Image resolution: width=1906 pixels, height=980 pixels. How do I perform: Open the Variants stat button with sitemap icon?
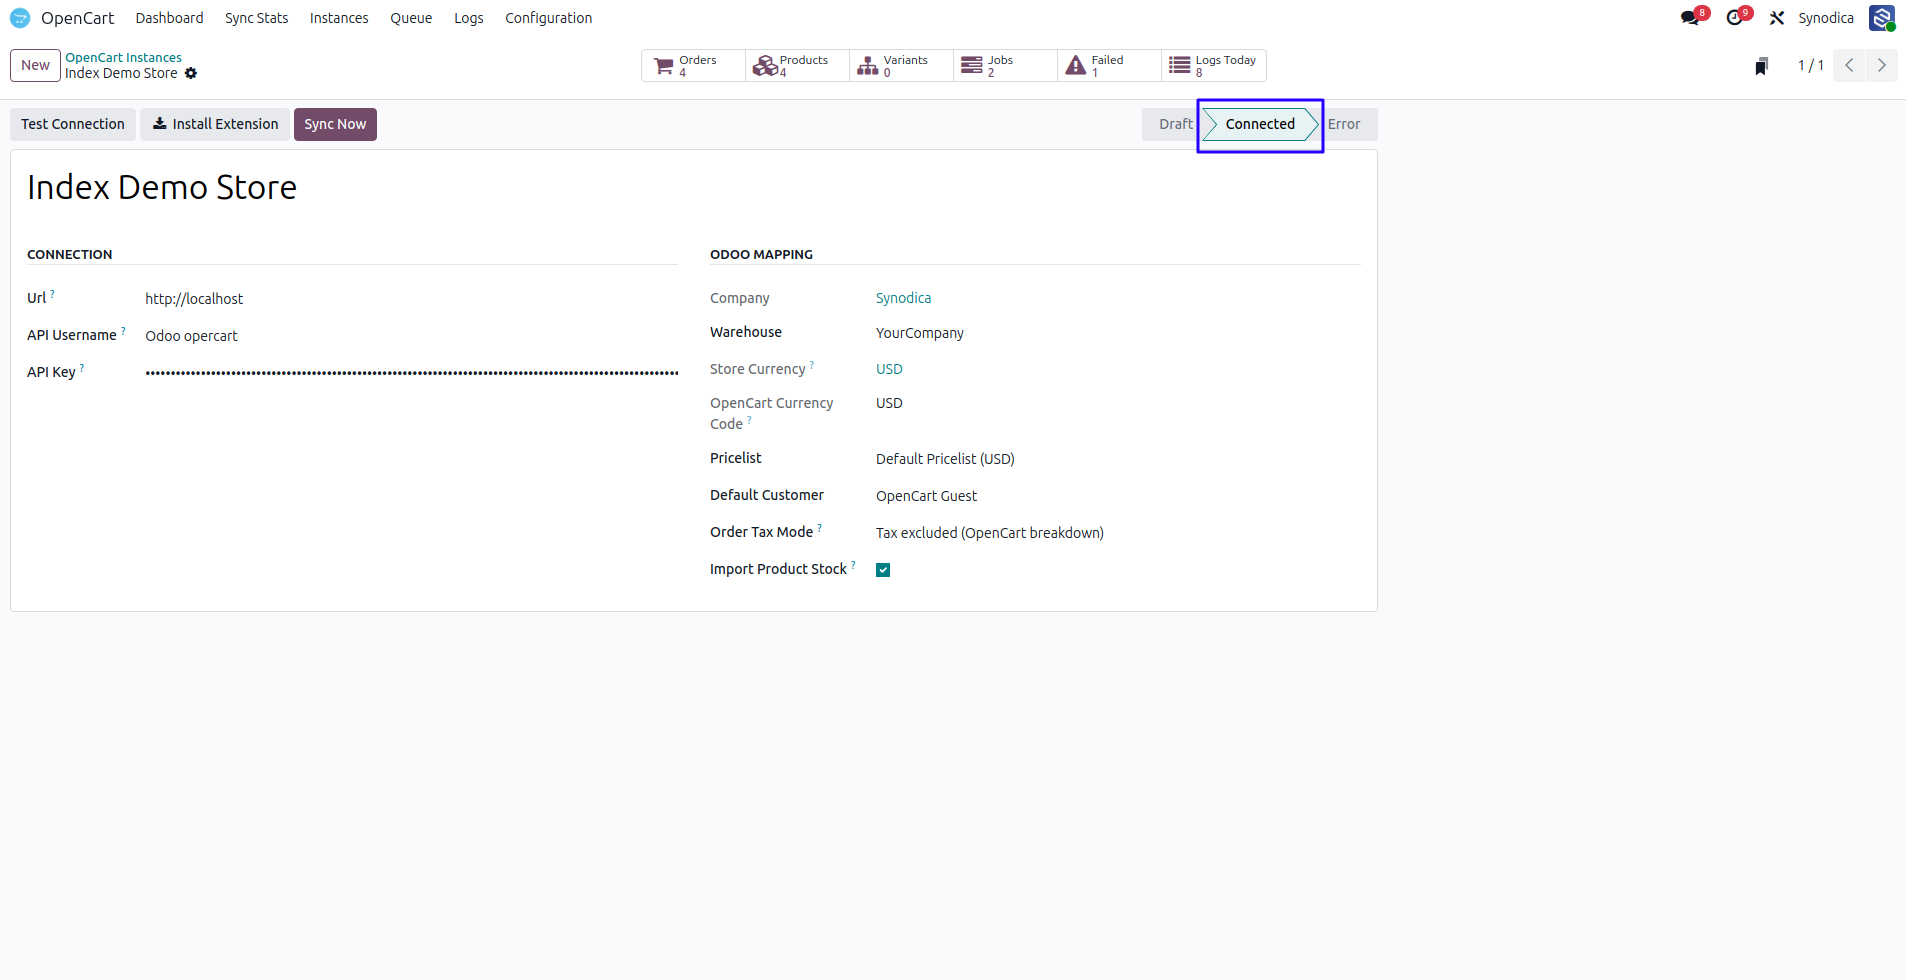[901, 65]
